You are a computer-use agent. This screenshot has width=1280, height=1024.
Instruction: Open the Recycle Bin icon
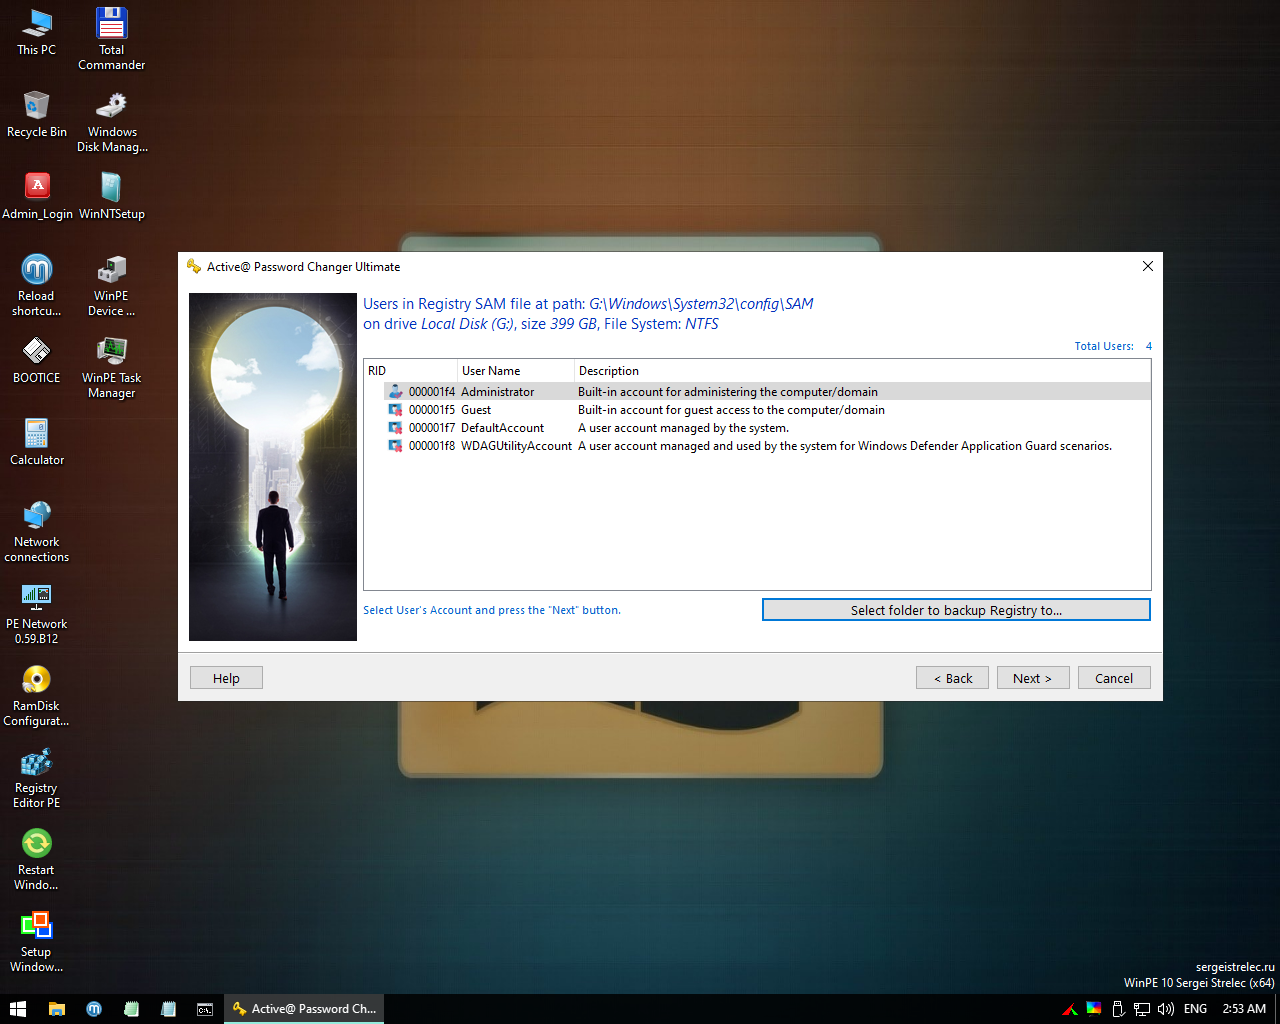[x=37, y=113]
